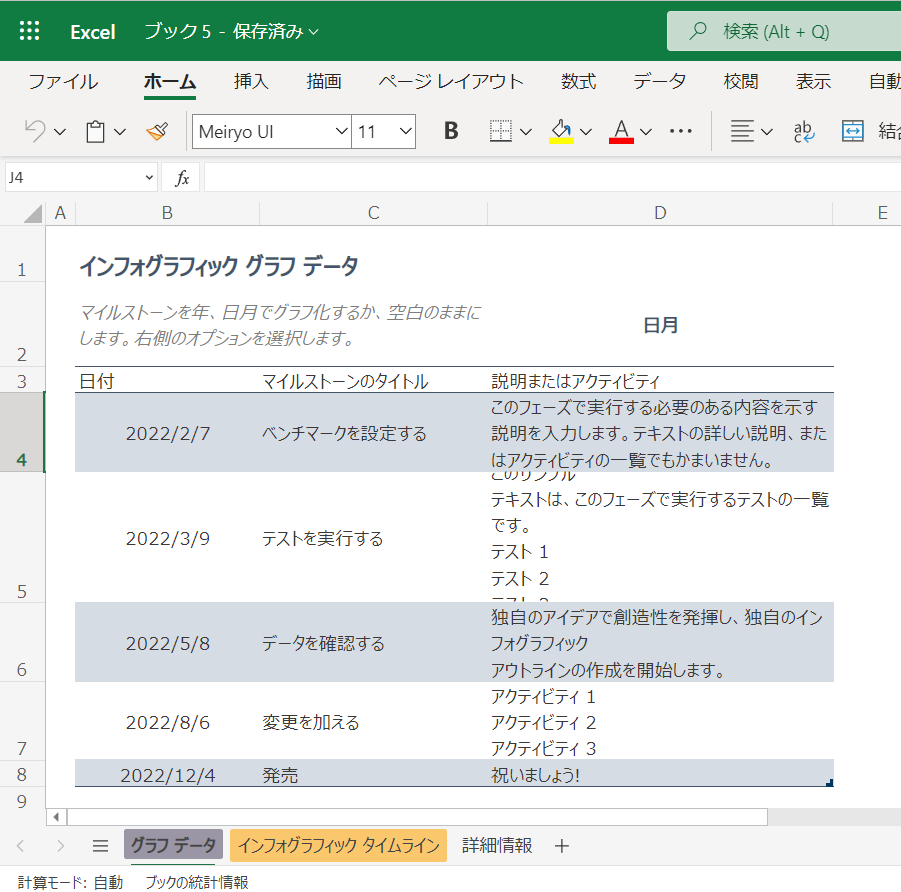Open the 表示 tab
Viewport: 901px width, 892px height.
[x=813, y=82]
